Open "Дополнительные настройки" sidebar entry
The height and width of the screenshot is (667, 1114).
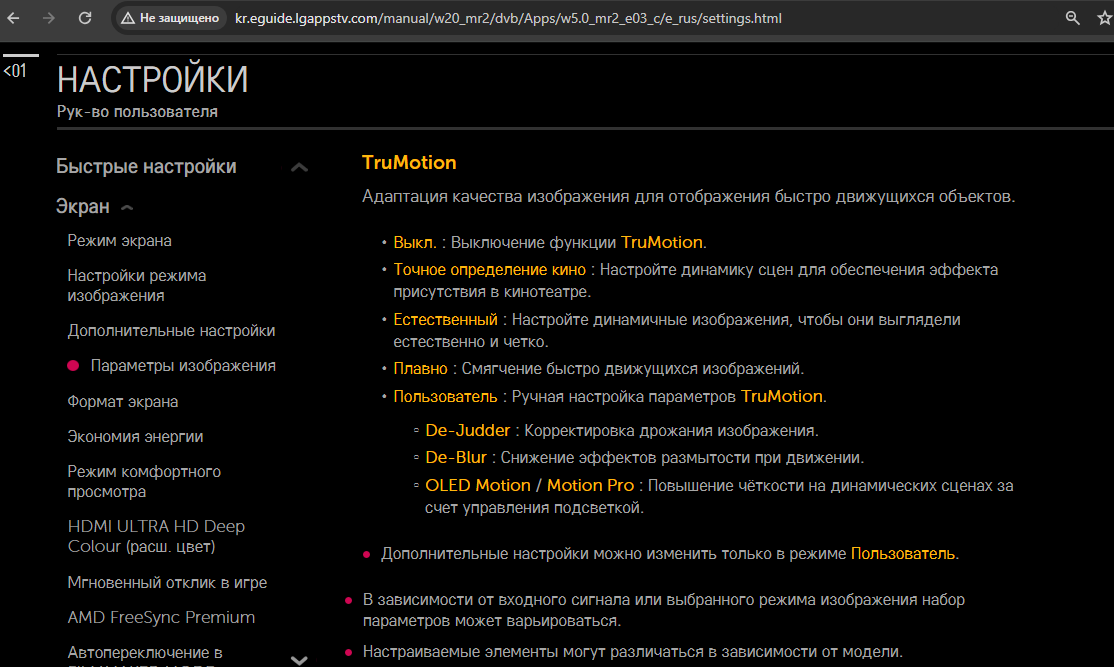pos(171,330)
